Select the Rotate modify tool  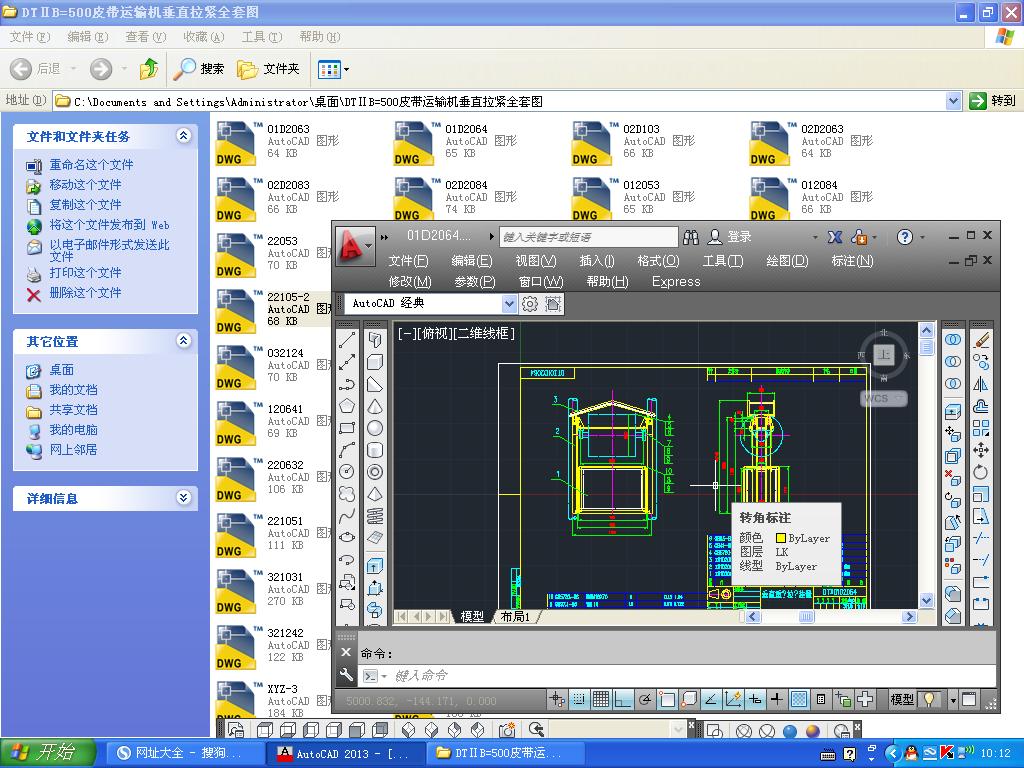pos(981,472)
